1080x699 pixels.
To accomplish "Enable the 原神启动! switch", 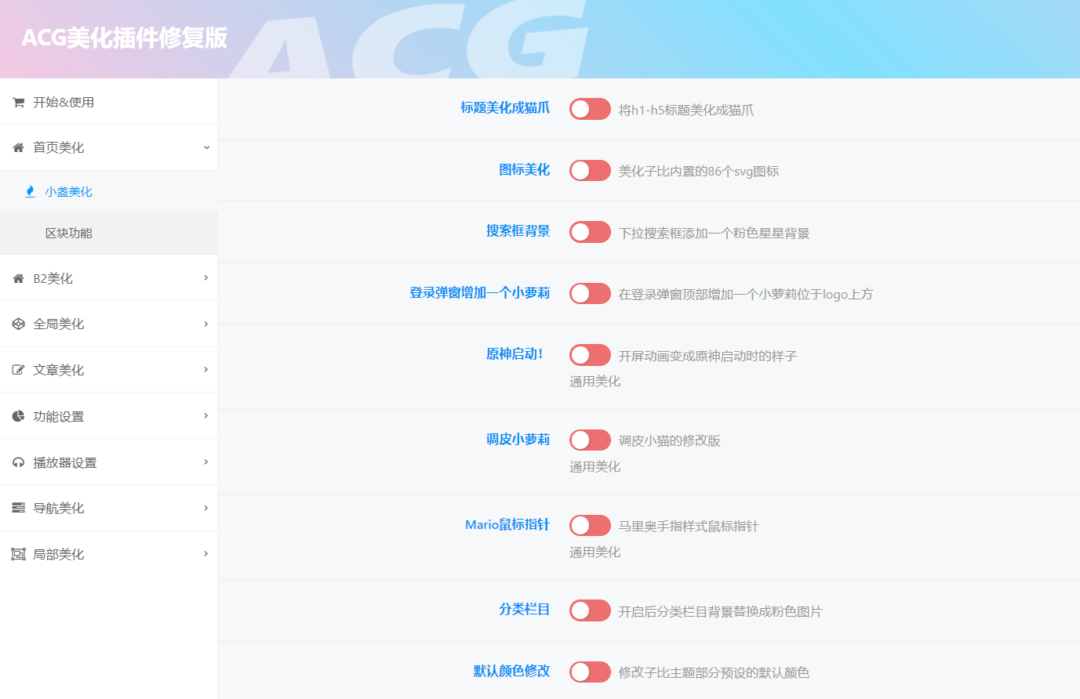I will pyautogui.click(x=590, y=355).
